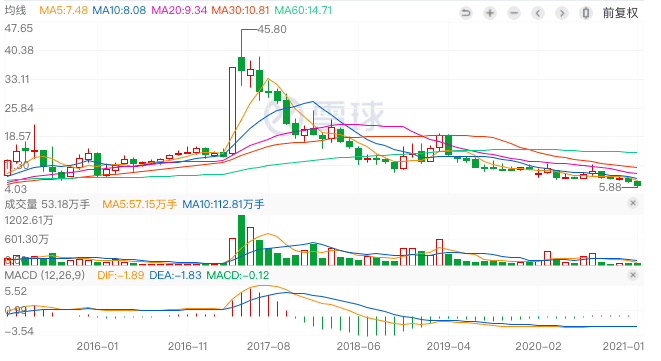Click the 1202.61万 volume axis label

point(29,221)
